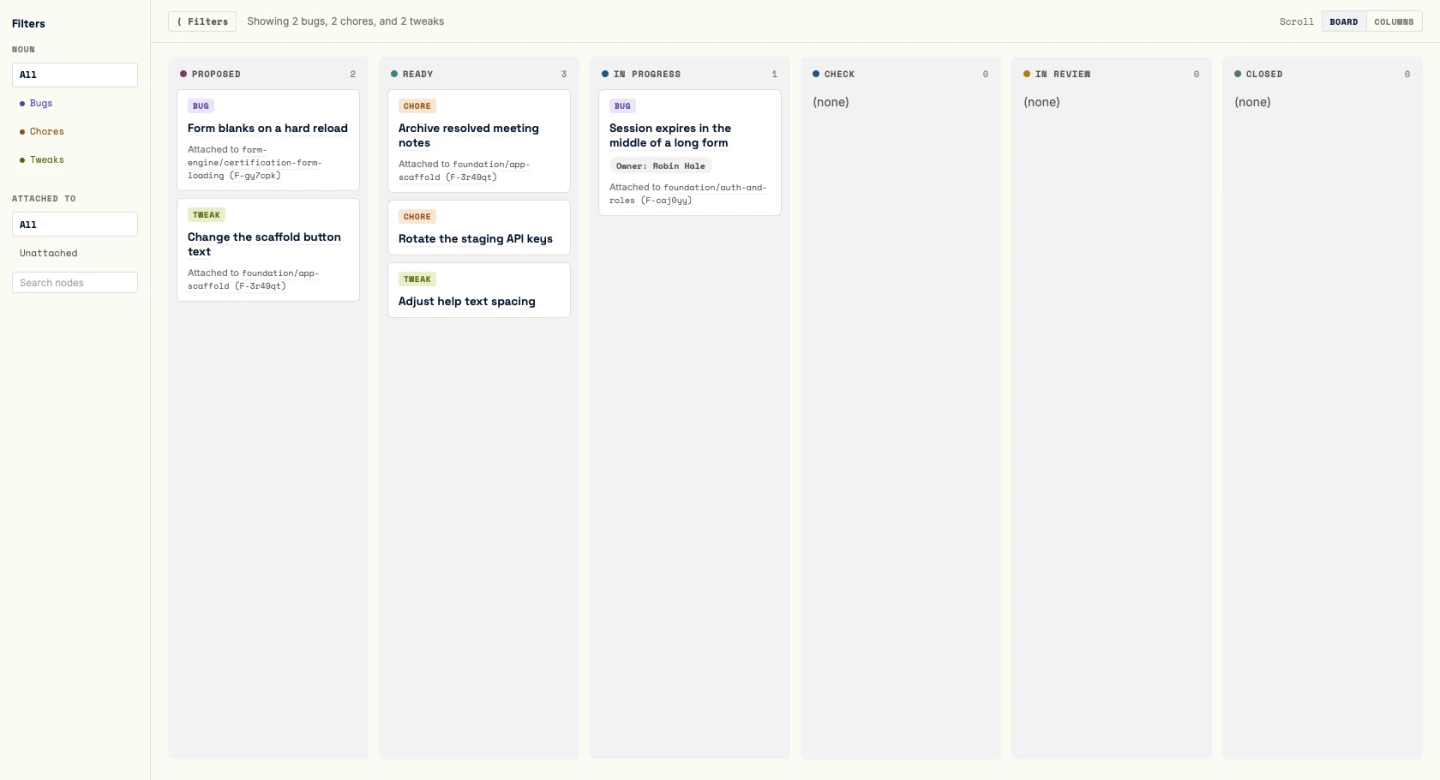Click the CHORE tag on 'Archive resolved' card
The height and width of the screenshot is (780, 1440).
click(x=417, y=106)
